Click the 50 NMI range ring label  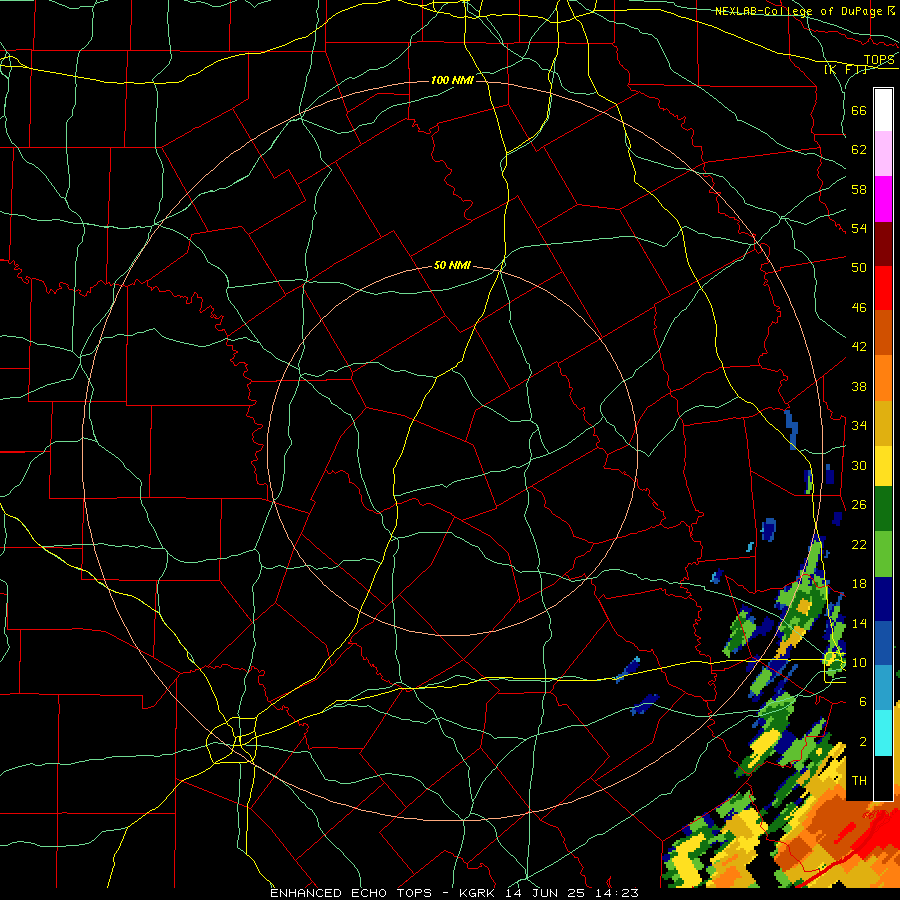click(x=452, y=265)
